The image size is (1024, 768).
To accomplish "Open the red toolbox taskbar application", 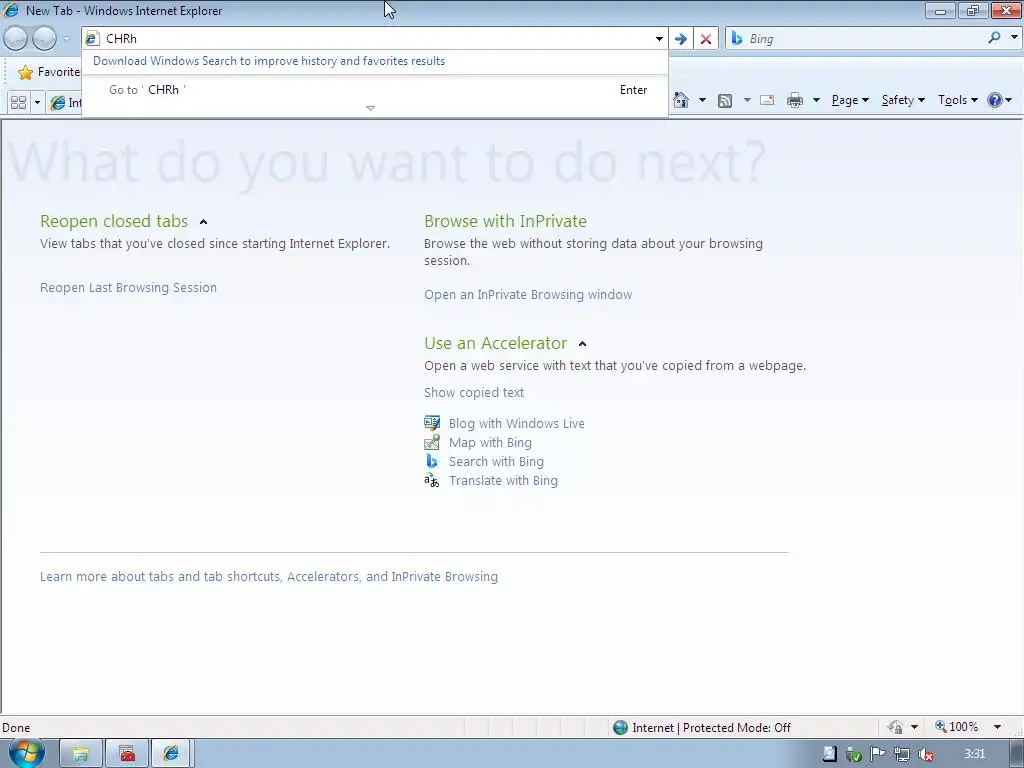I will click(x=127, y=754).
